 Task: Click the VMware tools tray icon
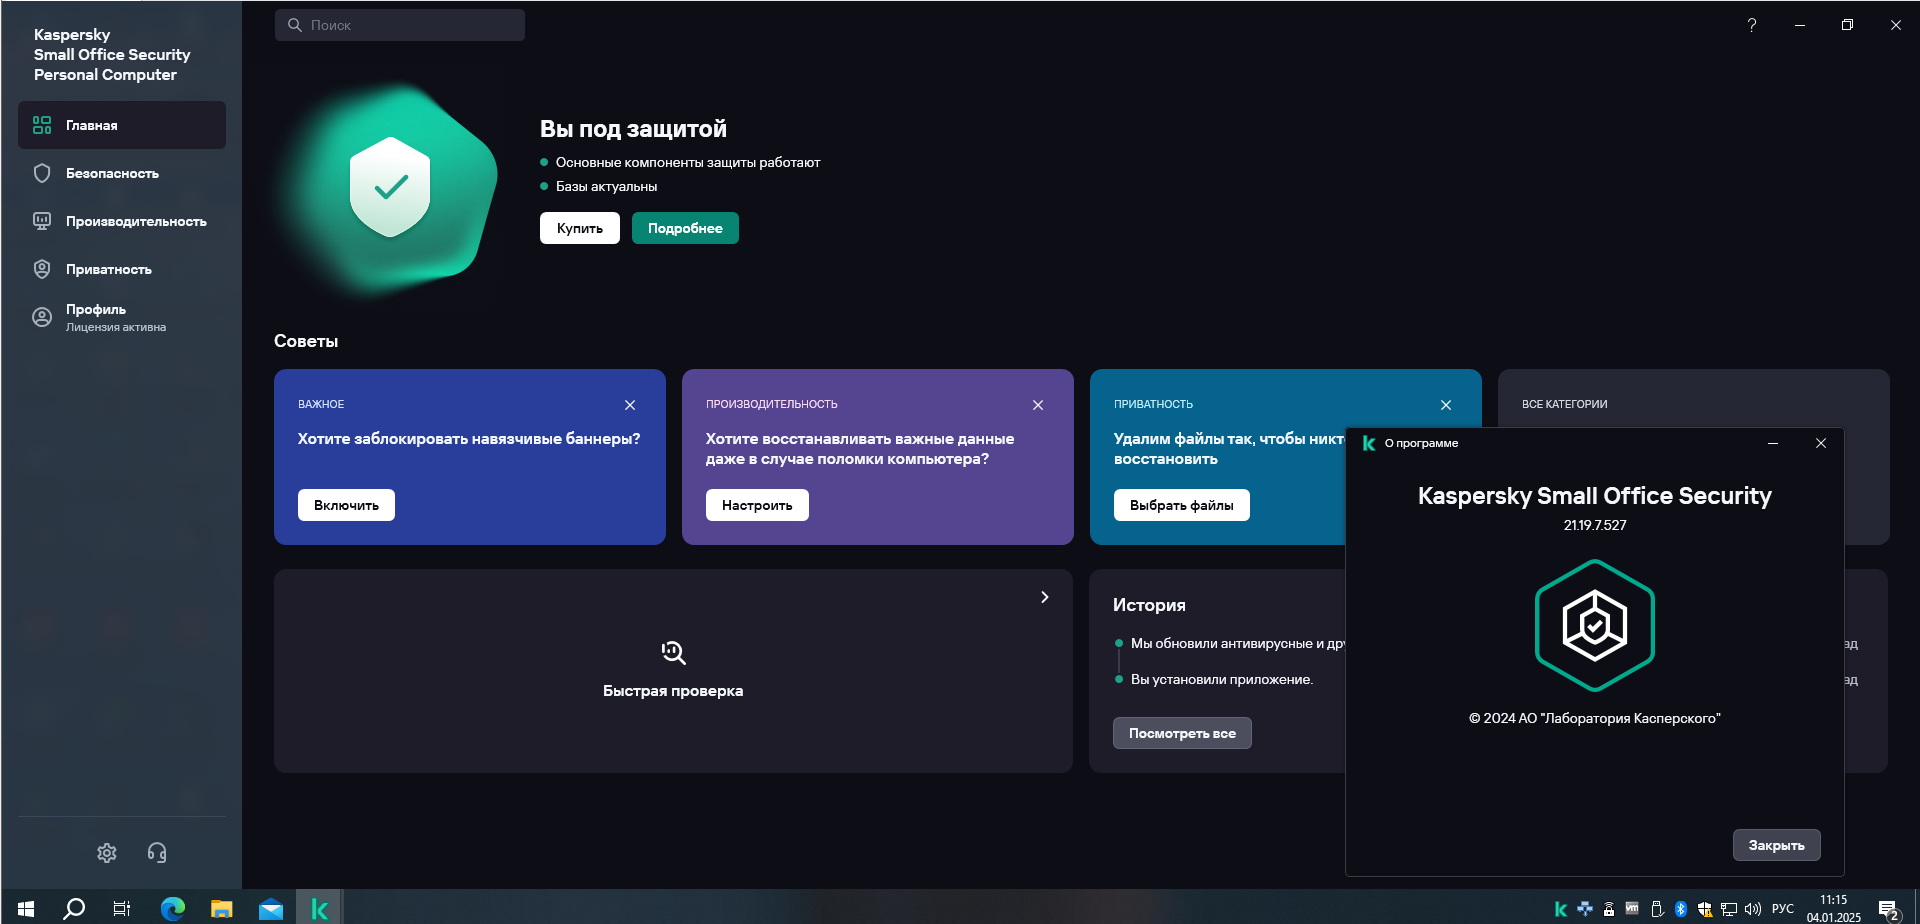(1632, 909)
